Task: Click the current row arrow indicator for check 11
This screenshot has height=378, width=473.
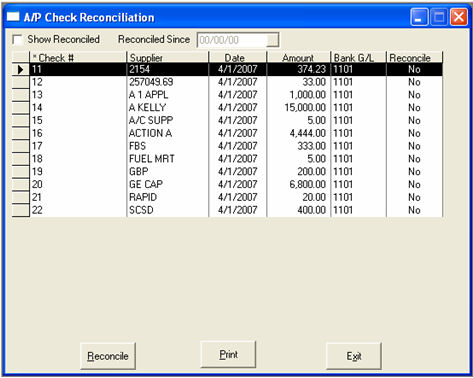Action: 21,69
